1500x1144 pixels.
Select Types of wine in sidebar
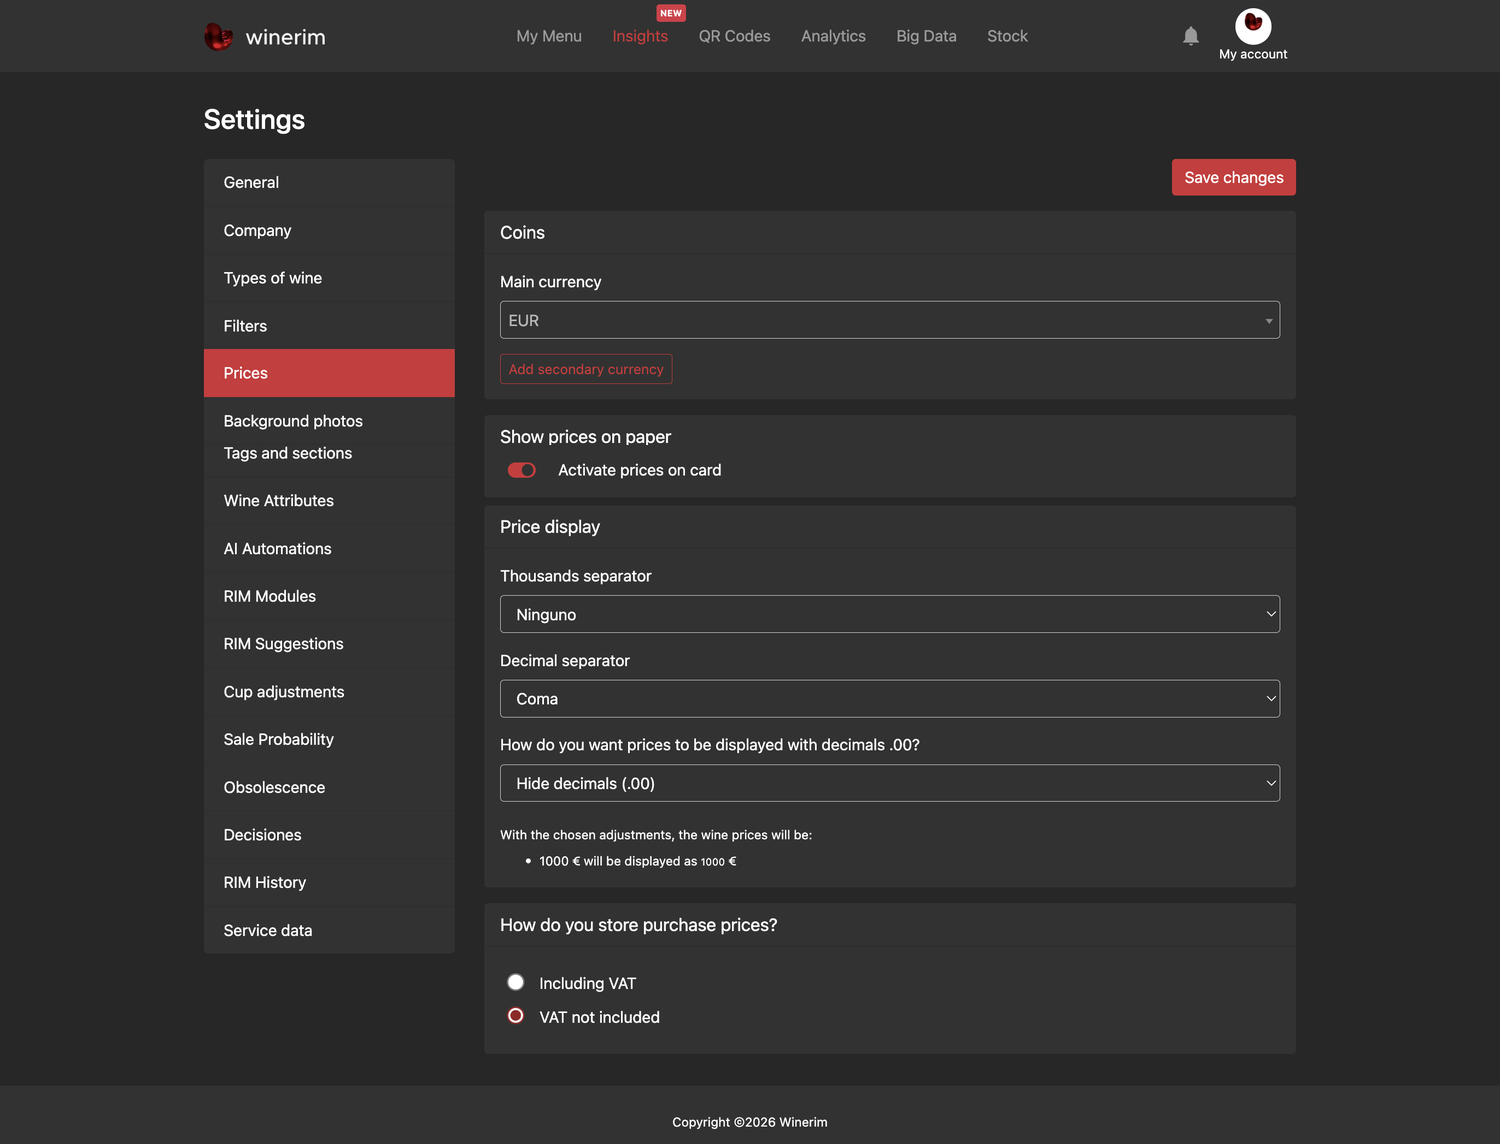click(329, 278)
